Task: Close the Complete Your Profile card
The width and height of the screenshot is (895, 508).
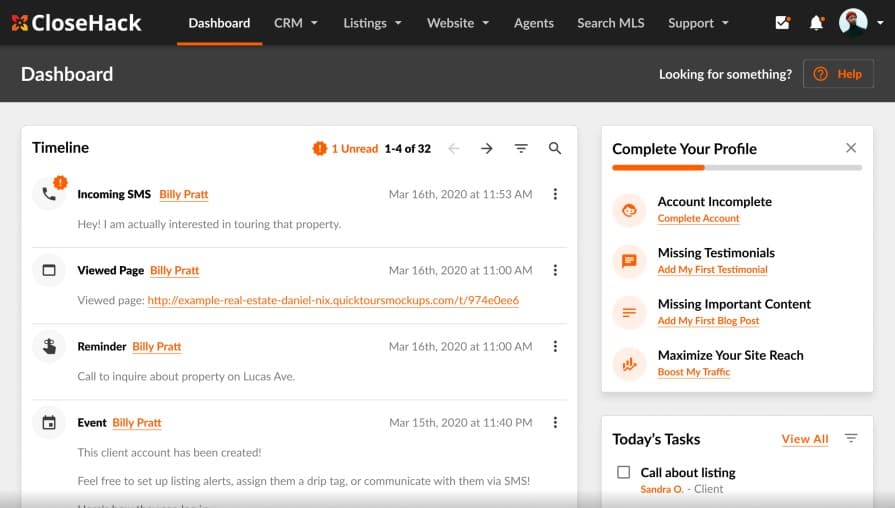Action: (x=851, y=148)
